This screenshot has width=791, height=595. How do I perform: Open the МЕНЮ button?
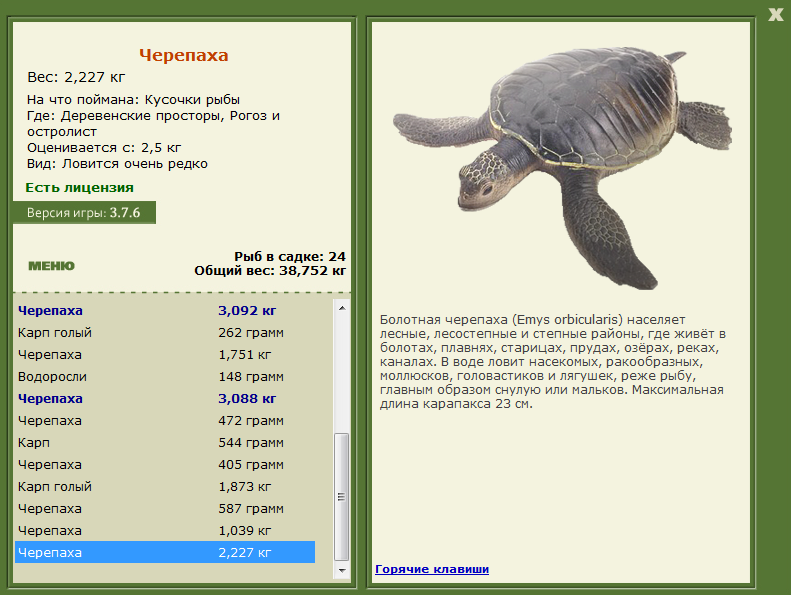[x=51, y=266]
